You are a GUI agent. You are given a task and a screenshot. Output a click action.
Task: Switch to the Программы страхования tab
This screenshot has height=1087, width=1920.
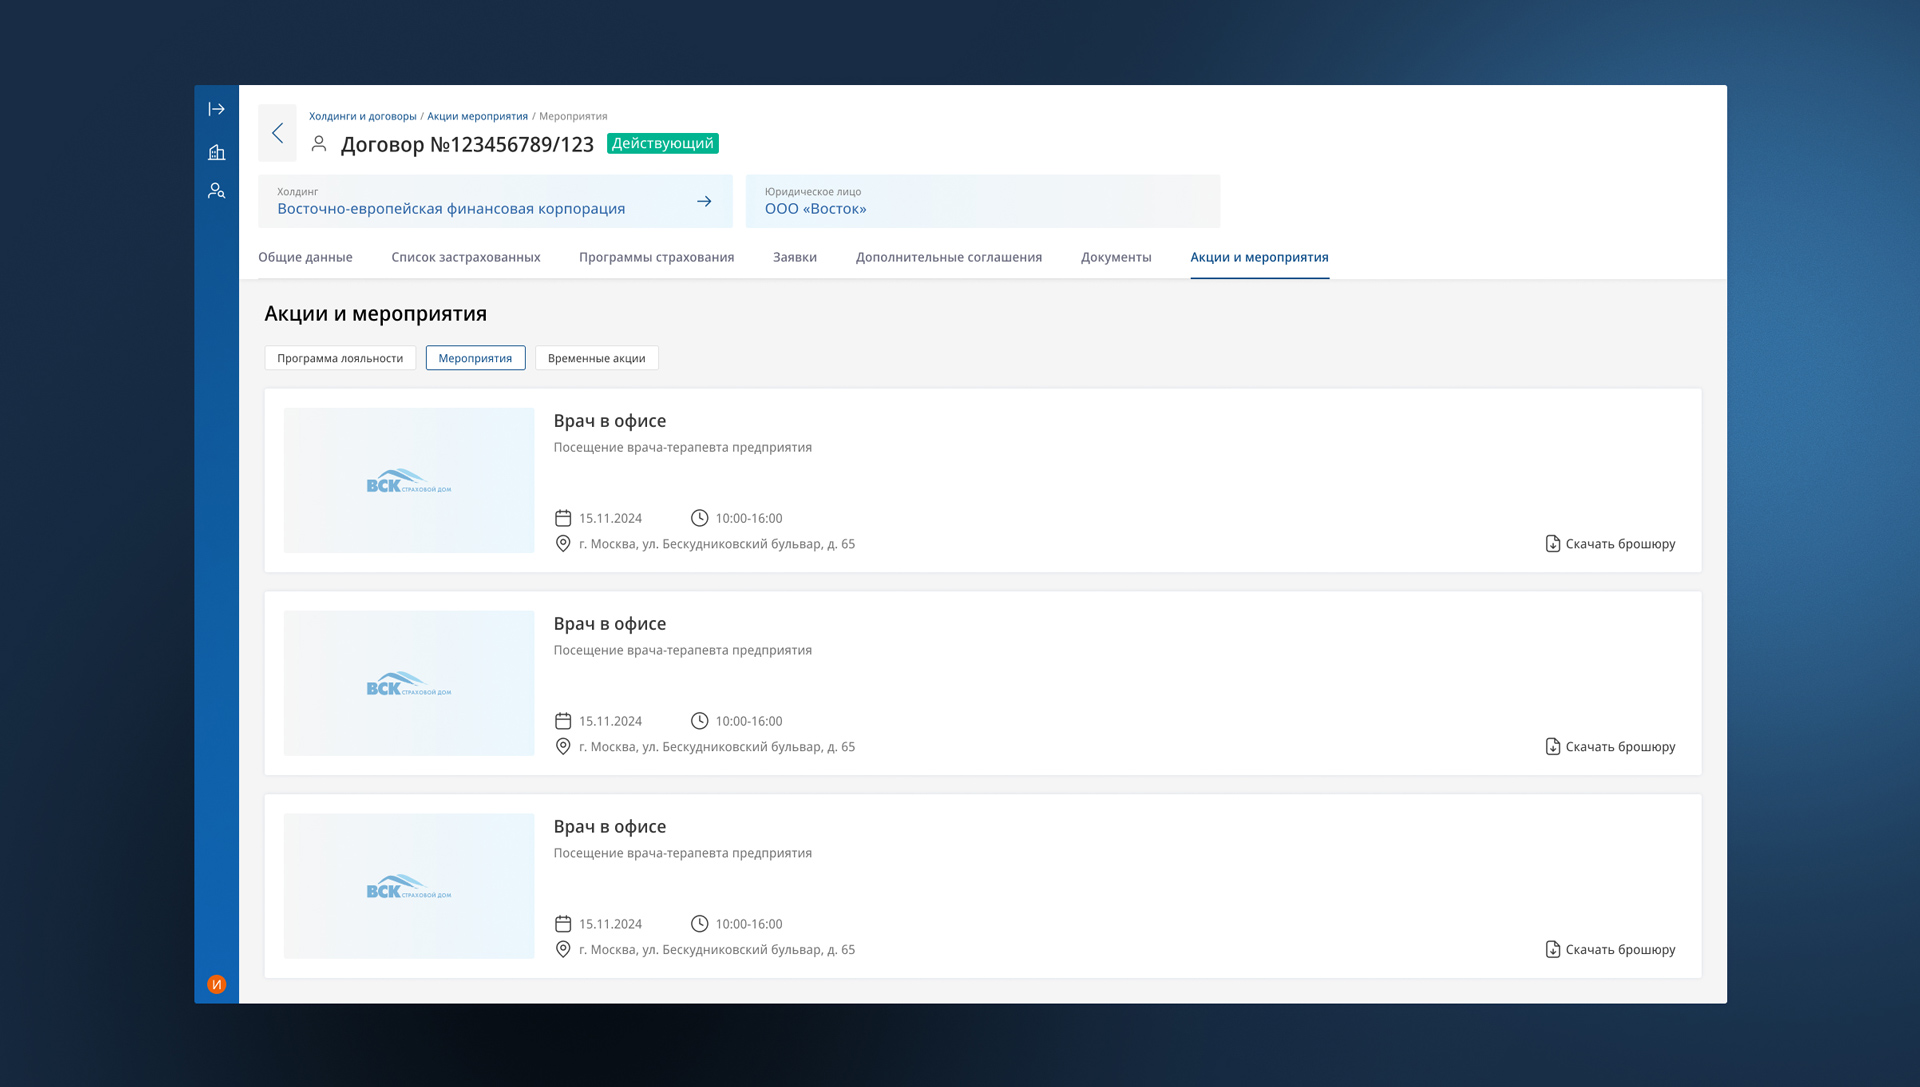(656, 257)
